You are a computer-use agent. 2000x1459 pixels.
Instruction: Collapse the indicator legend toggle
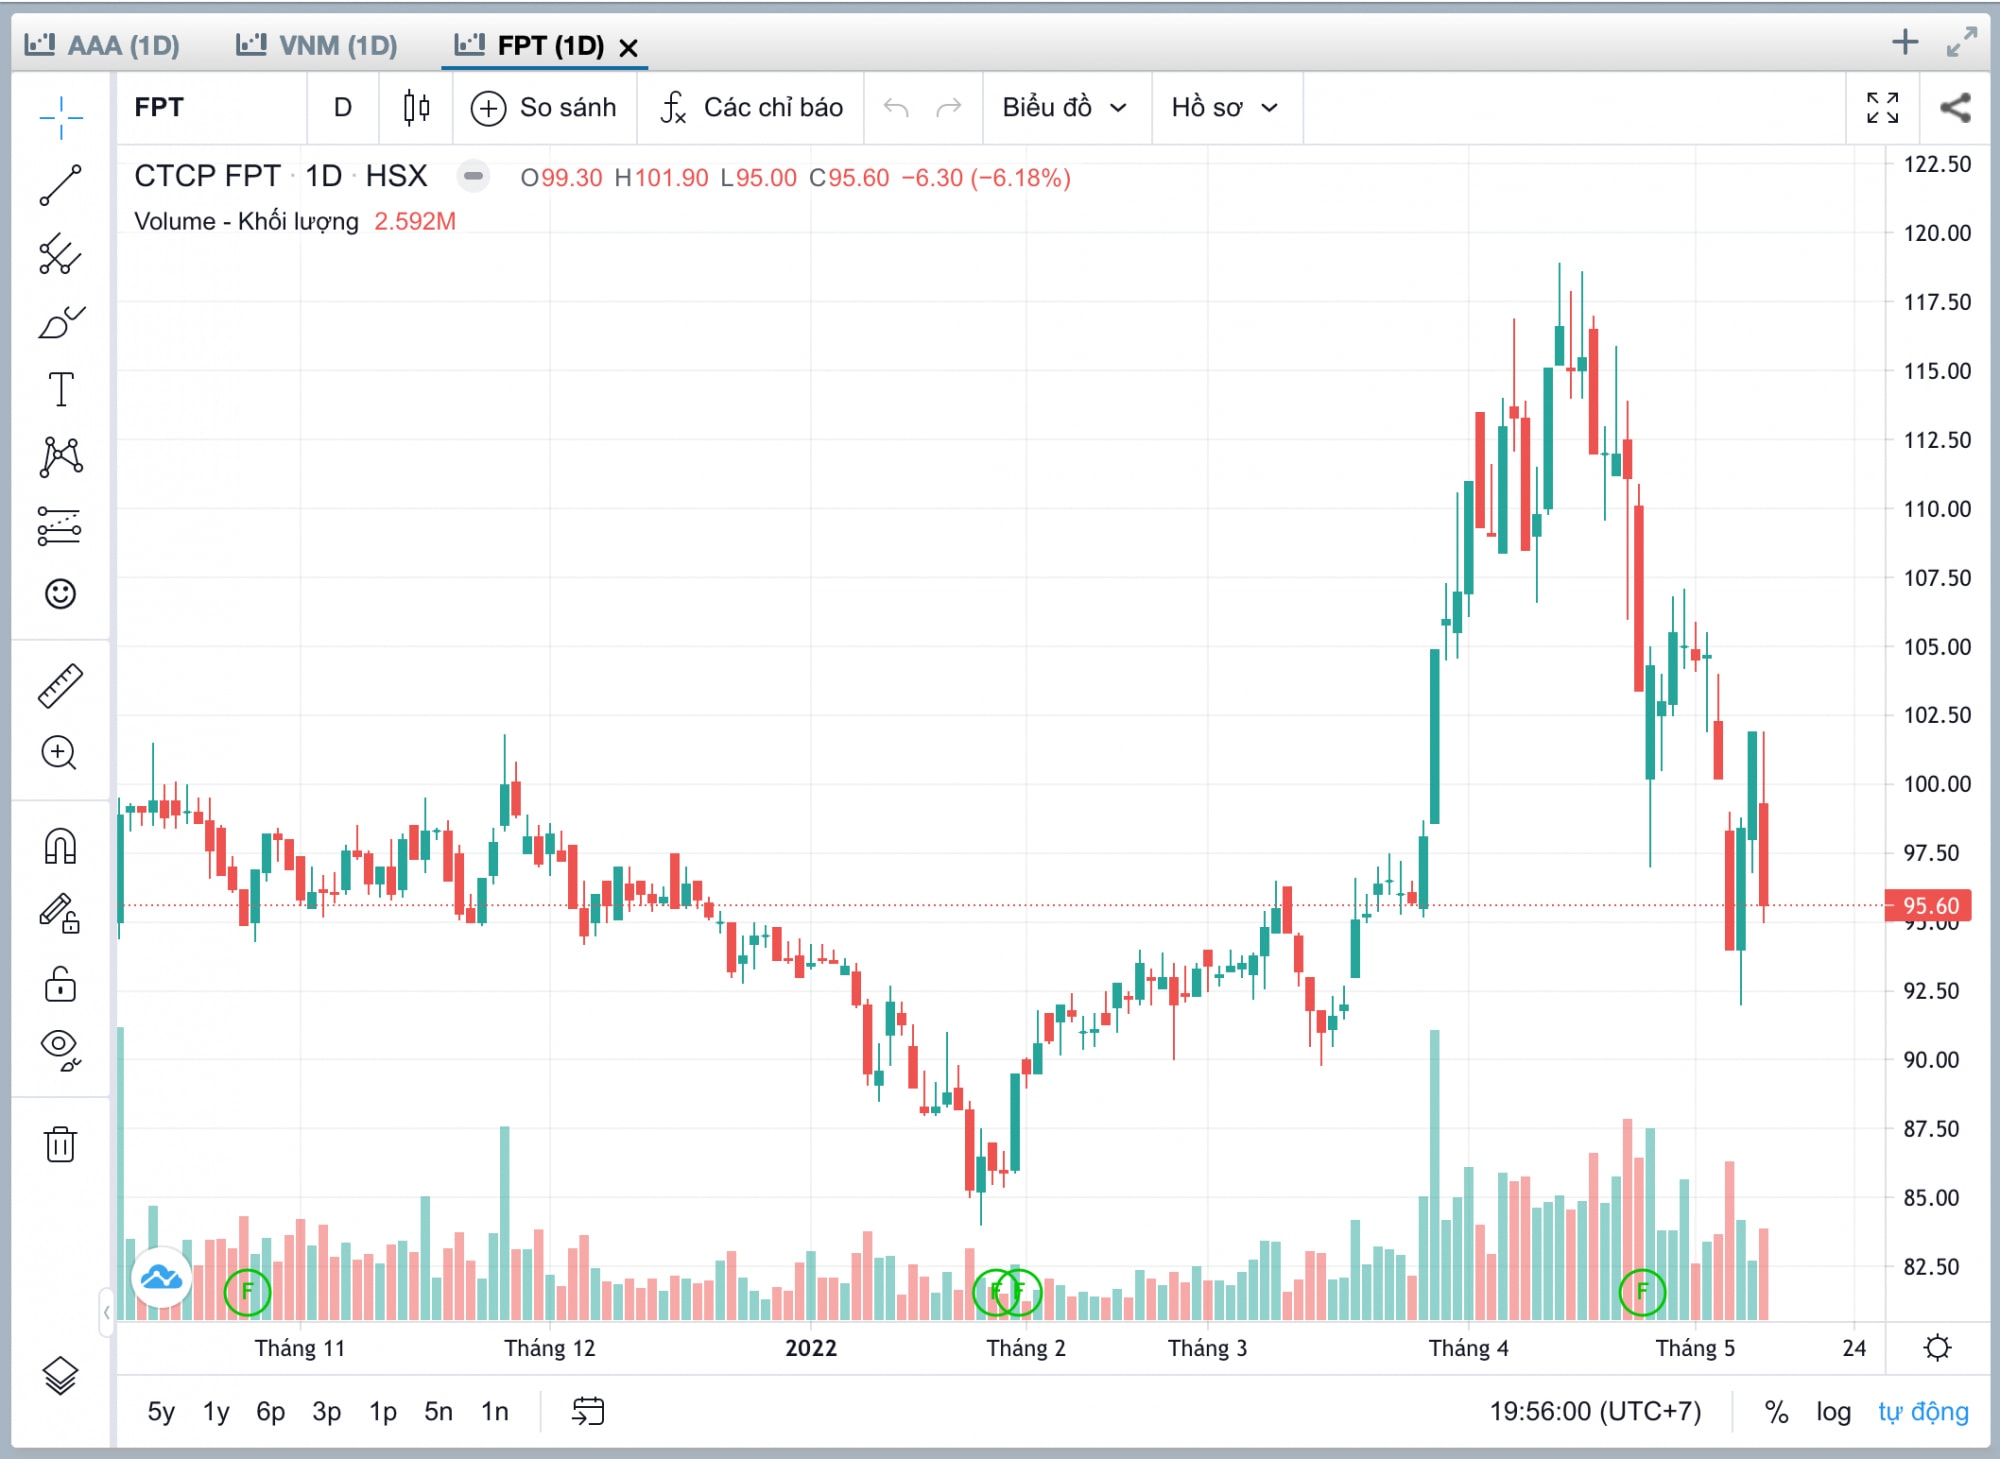pyautogui.click(x=473, y=177)
